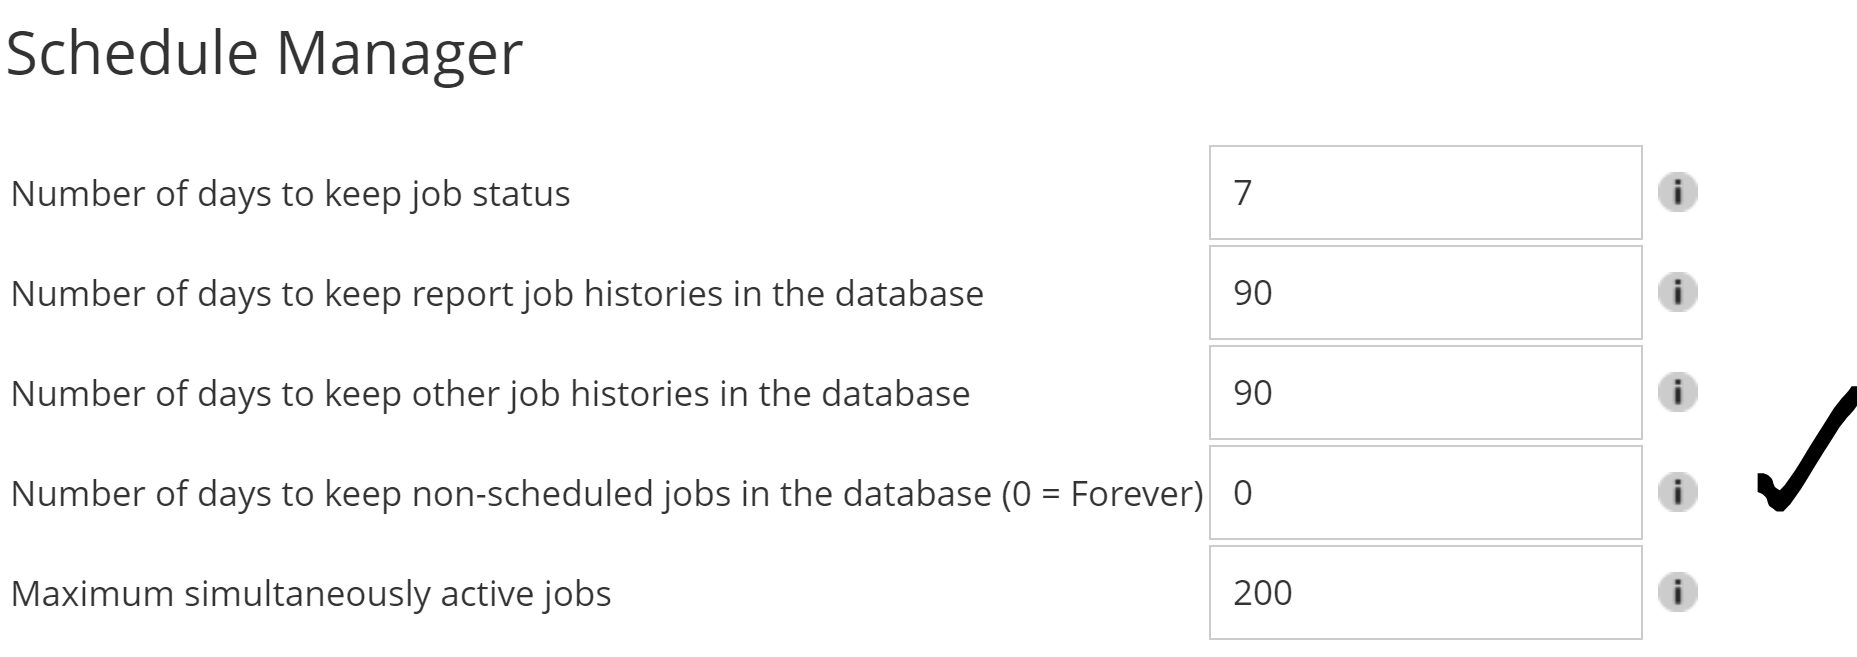The height and width of the screenshot is (657, 1857).
Task: Click the "keep report job histories" label text
Action: pyautogui.click(x=497, y=293)
